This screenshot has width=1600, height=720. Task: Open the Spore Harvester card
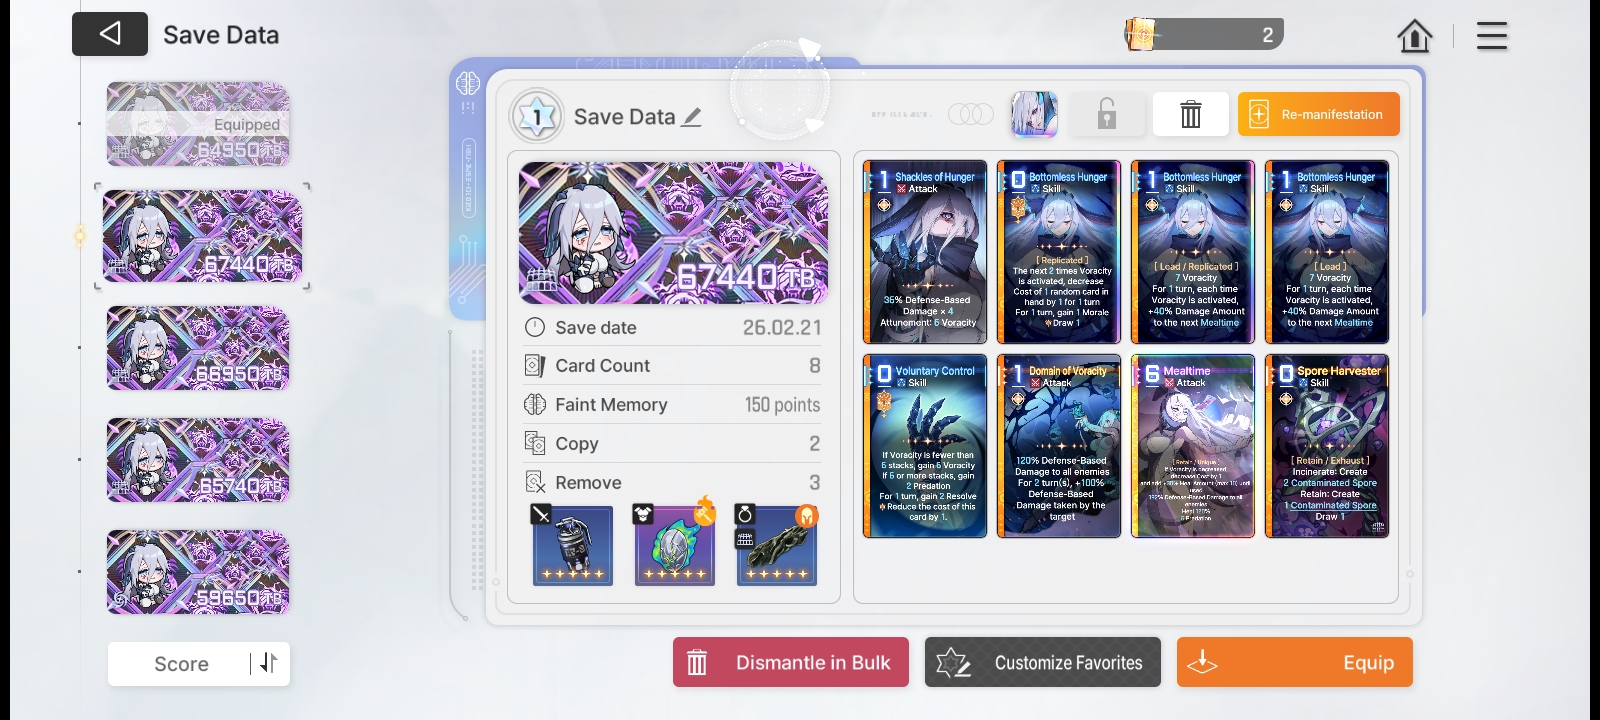click(1327, 446)
